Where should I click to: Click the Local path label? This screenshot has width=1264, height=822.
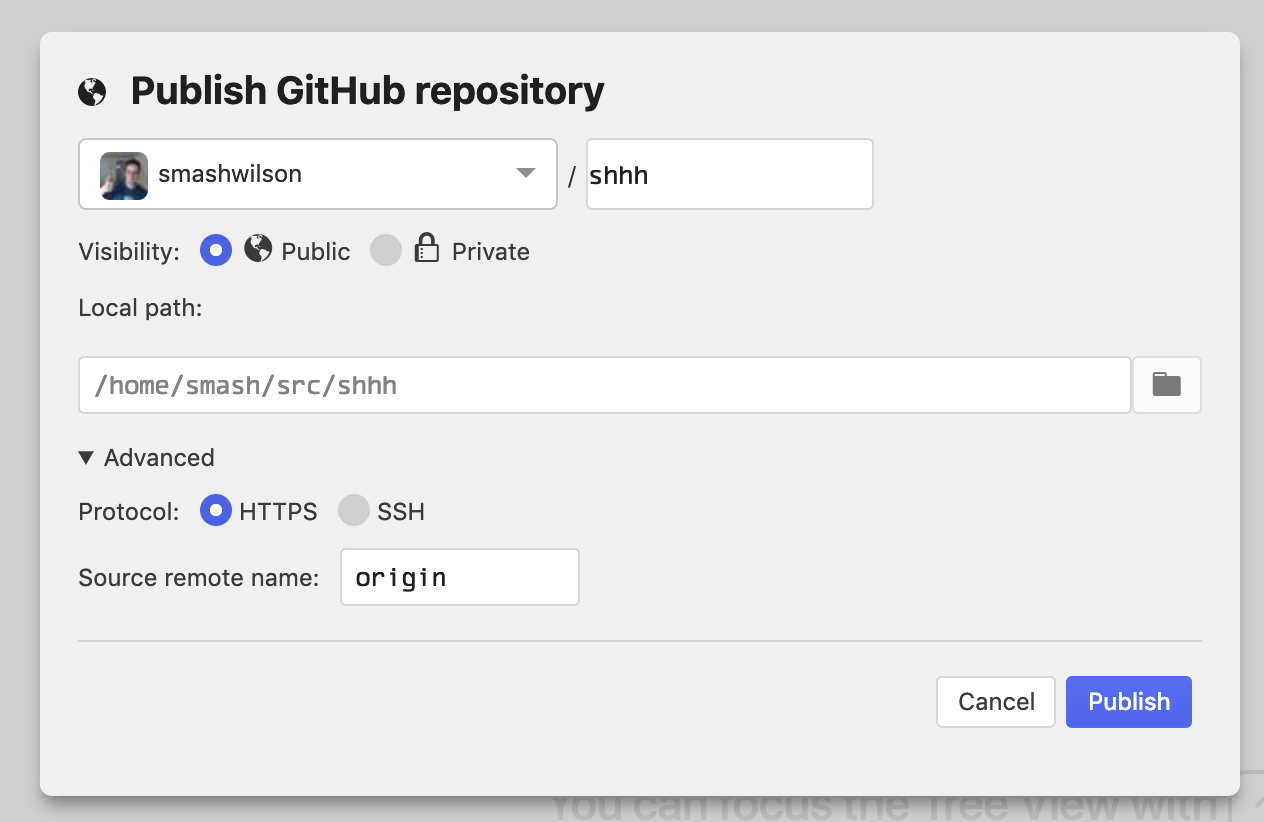point(139,308)
